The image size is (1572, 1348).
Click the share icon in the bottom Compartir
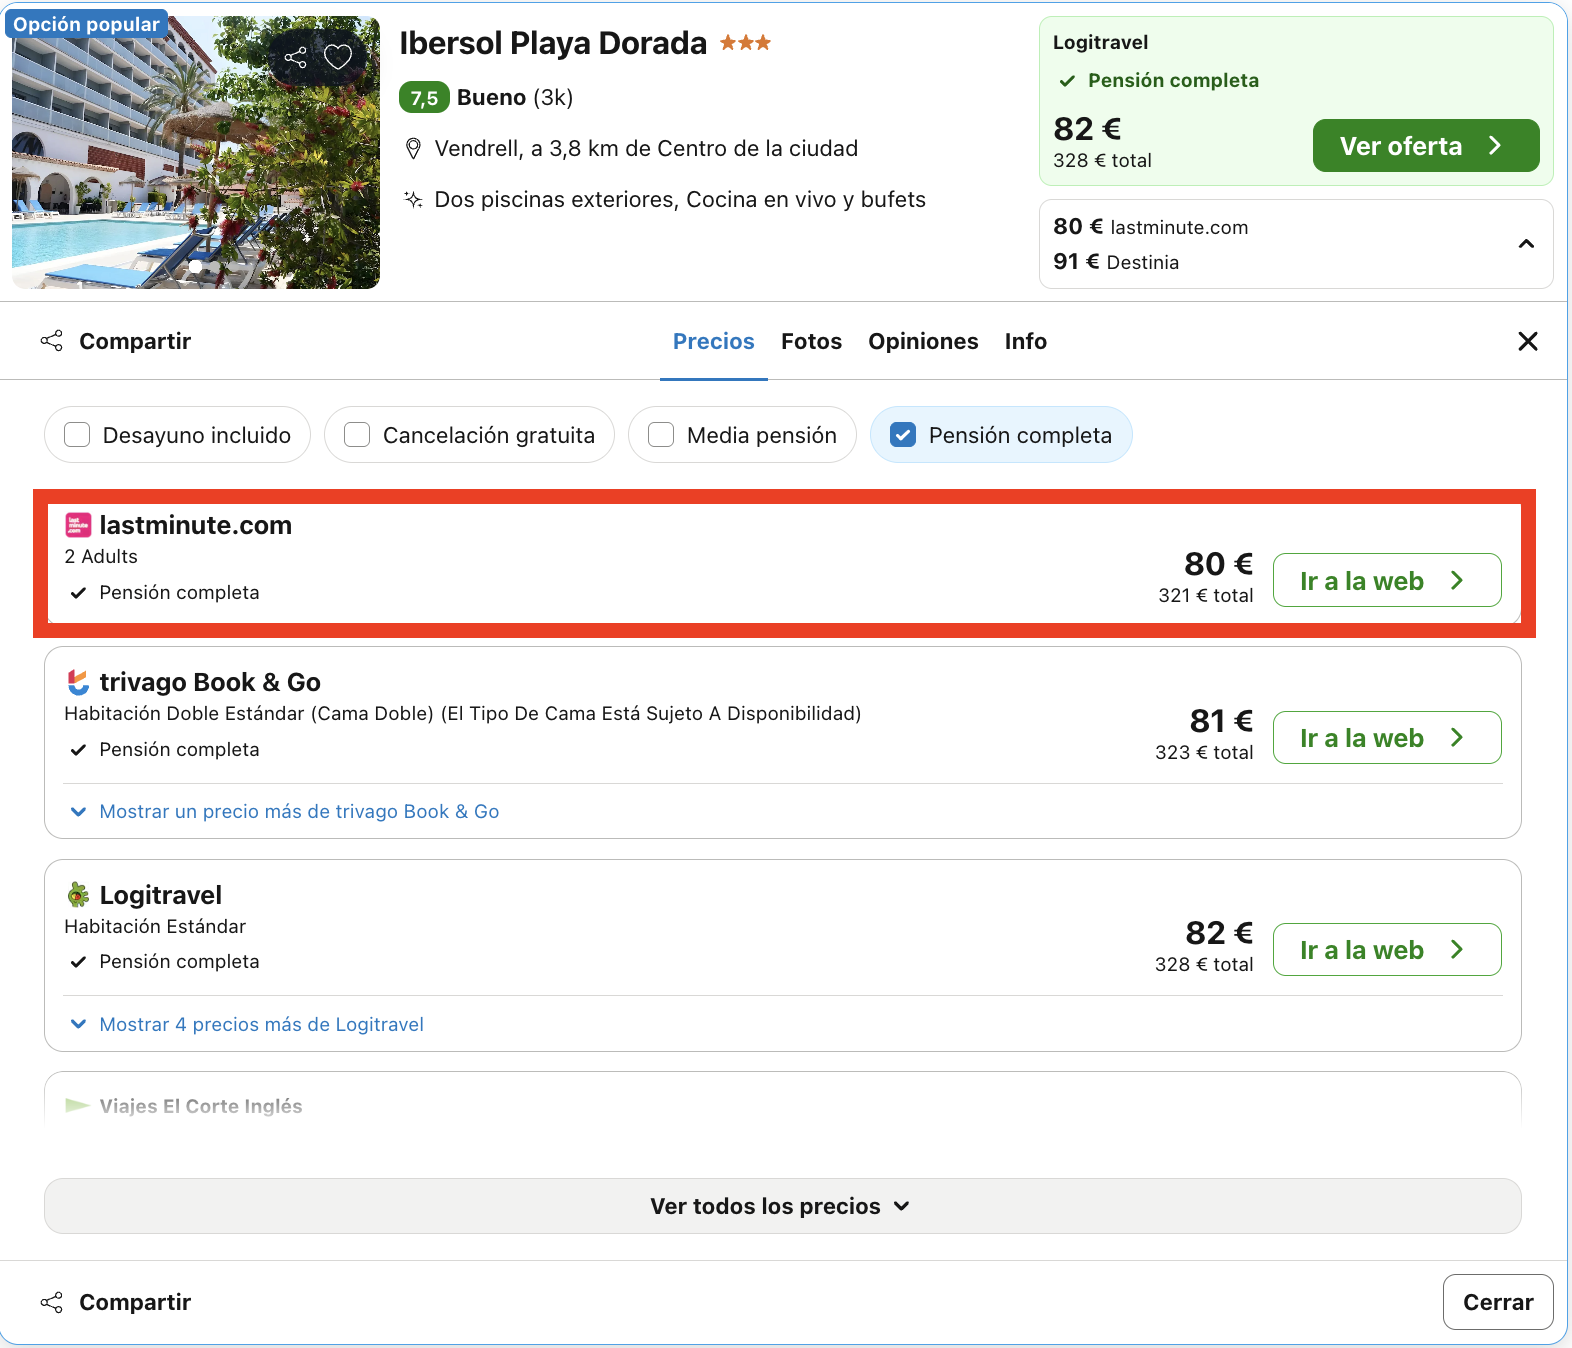pyautogui.click(x=51, y=1302)
